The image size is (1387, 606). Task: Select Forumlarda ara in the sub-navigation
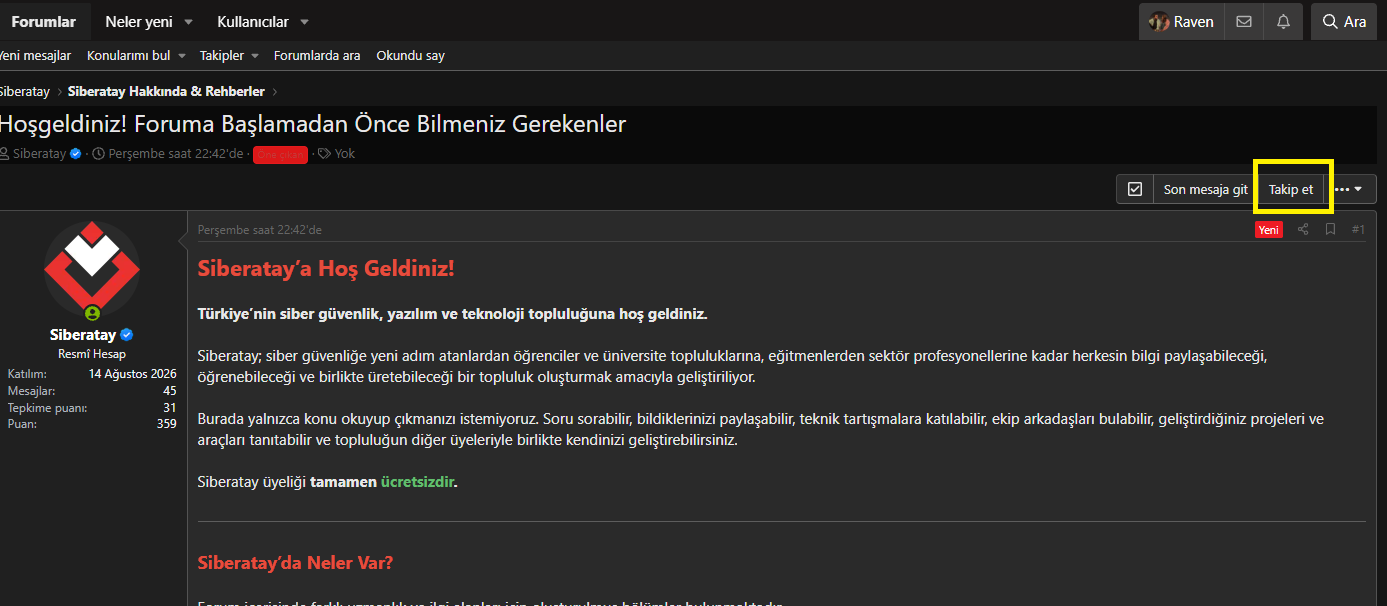(317, 56)
